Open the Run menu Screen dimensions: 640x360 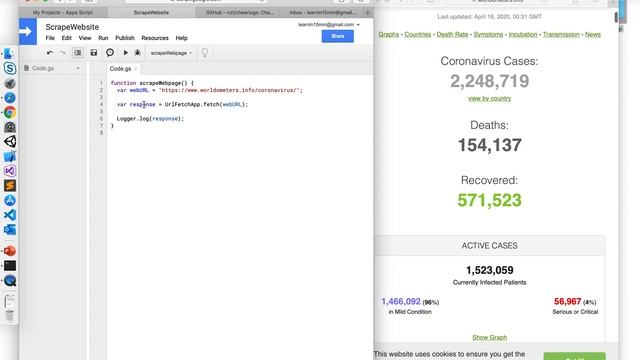click(x=103, y=38)
